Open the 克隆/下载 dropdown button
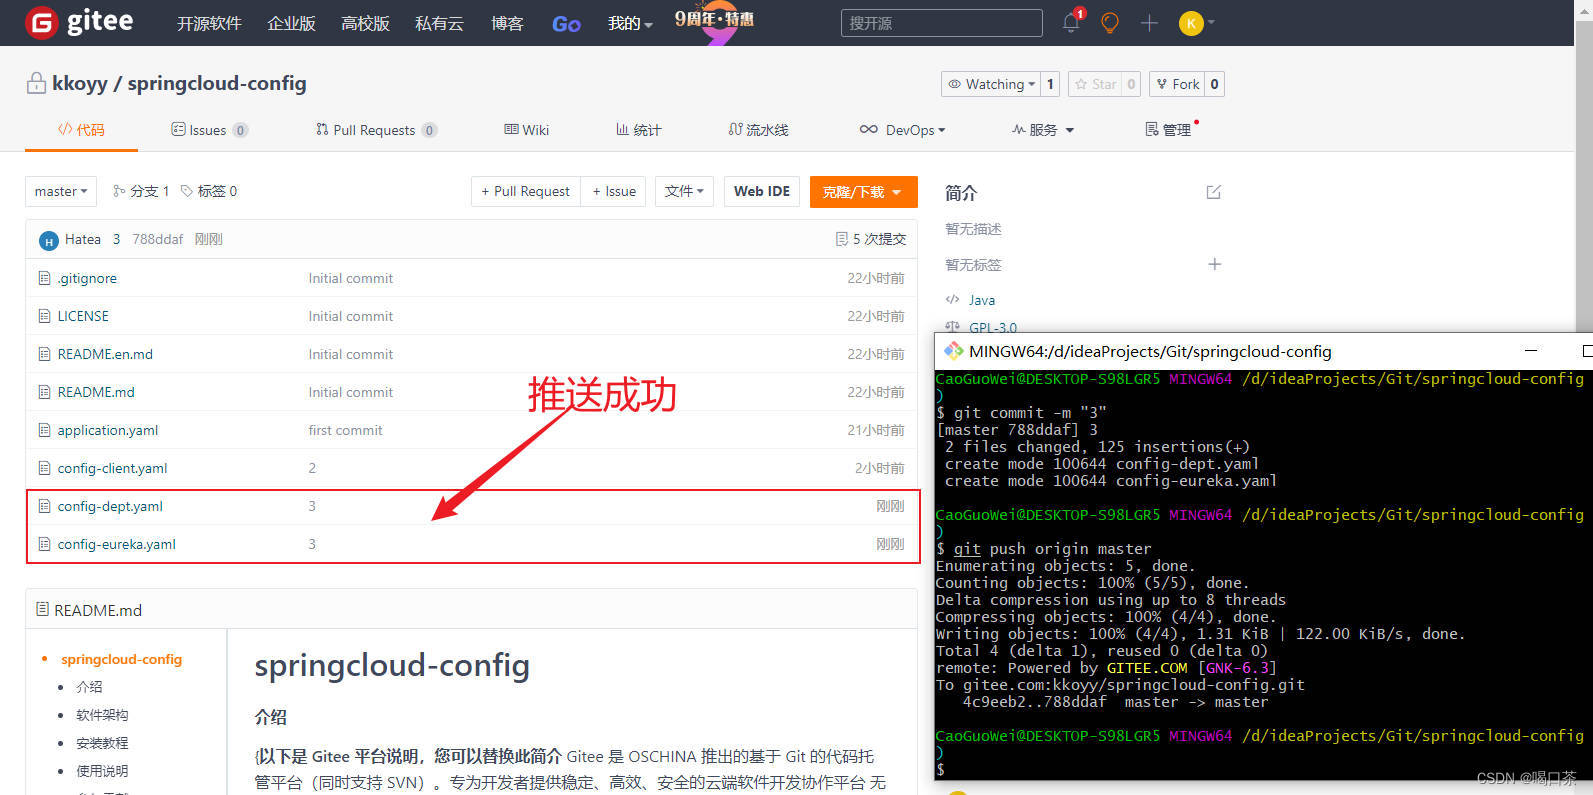Viewport: 1593px width, 795px height. (x=863, y=192)
